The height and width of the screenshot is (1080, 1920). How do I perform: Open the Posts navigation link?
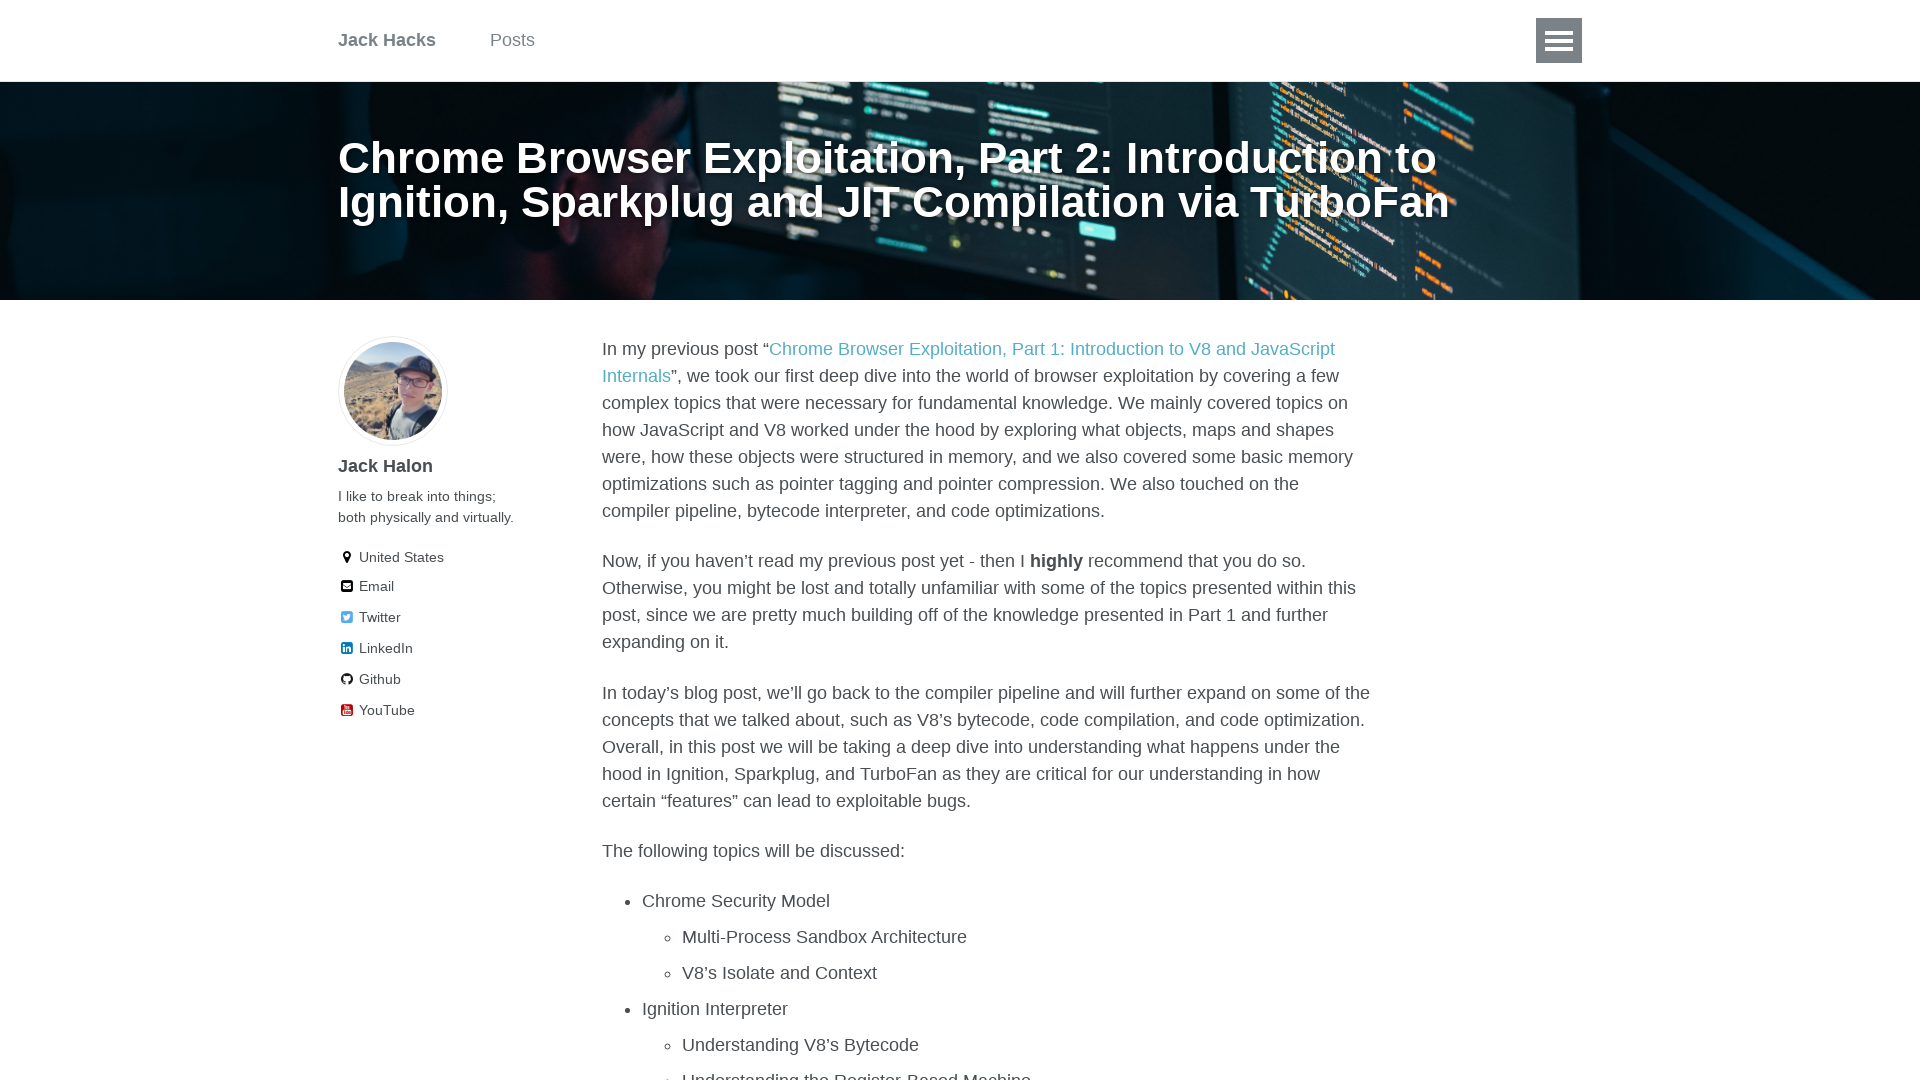point(512,40)
